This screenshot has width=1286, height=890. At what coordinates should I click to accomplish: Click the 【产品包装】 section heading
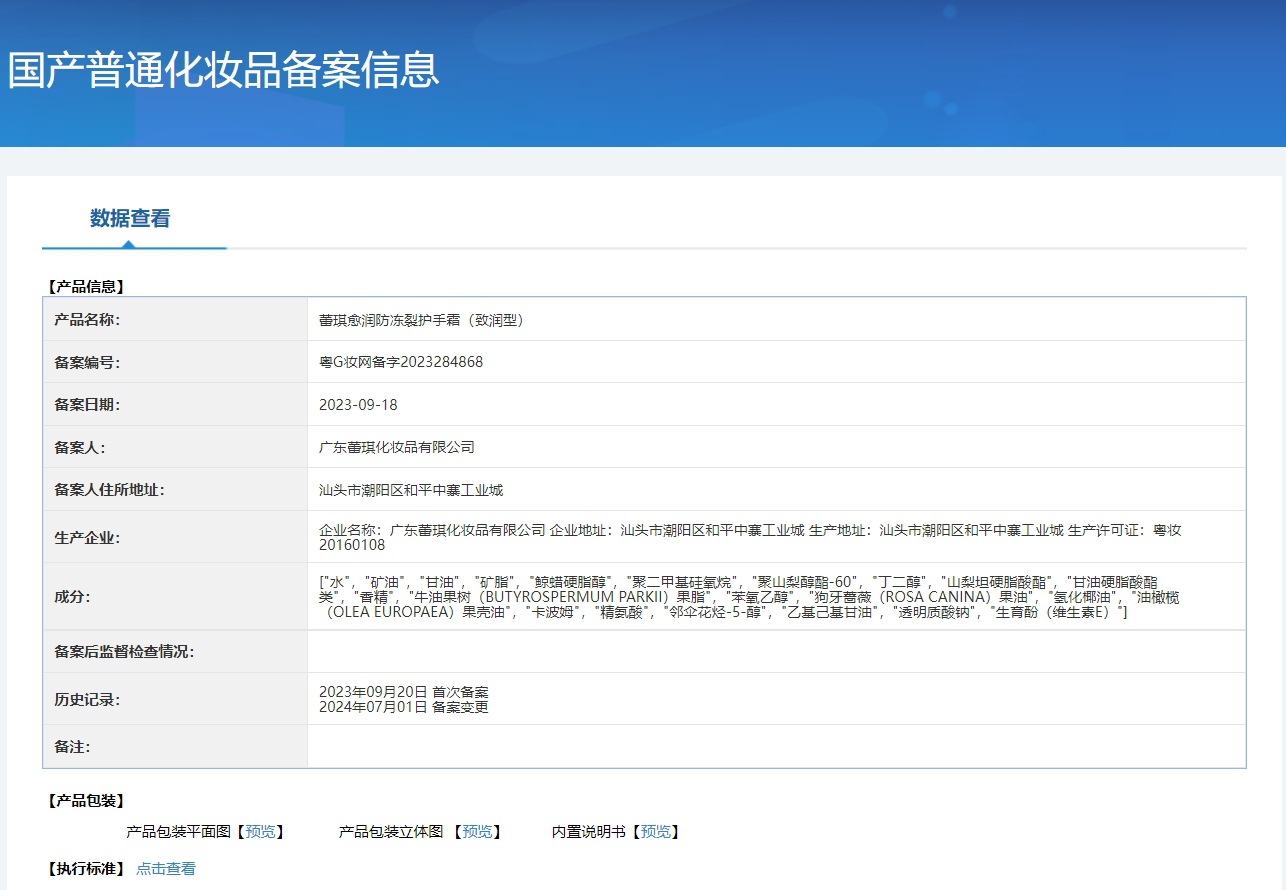(x=86, y=801)
